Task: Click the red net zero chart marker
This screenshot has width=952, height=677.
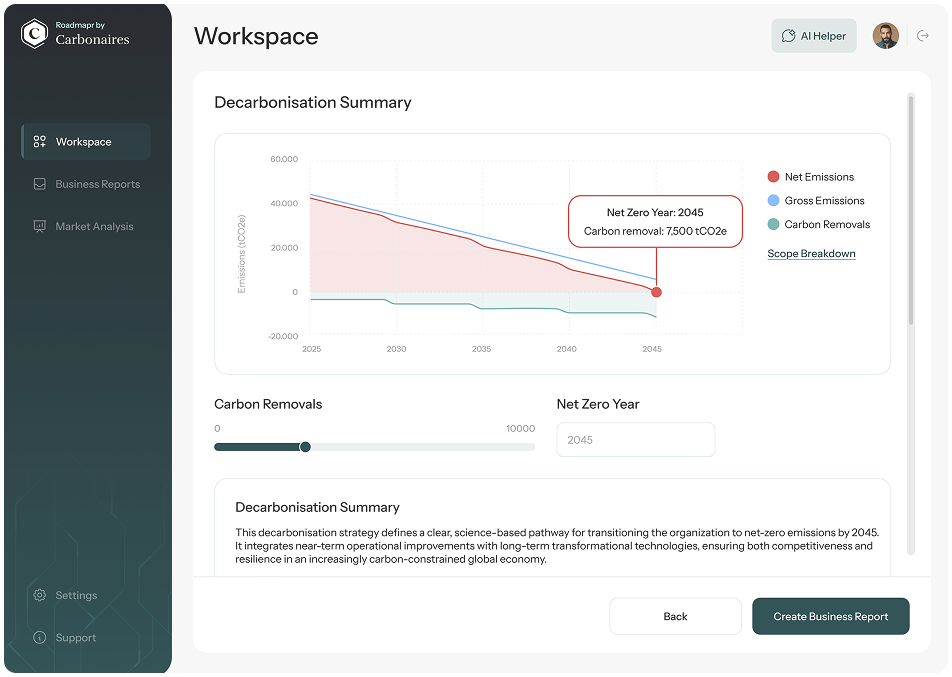Action: (656, 292)
